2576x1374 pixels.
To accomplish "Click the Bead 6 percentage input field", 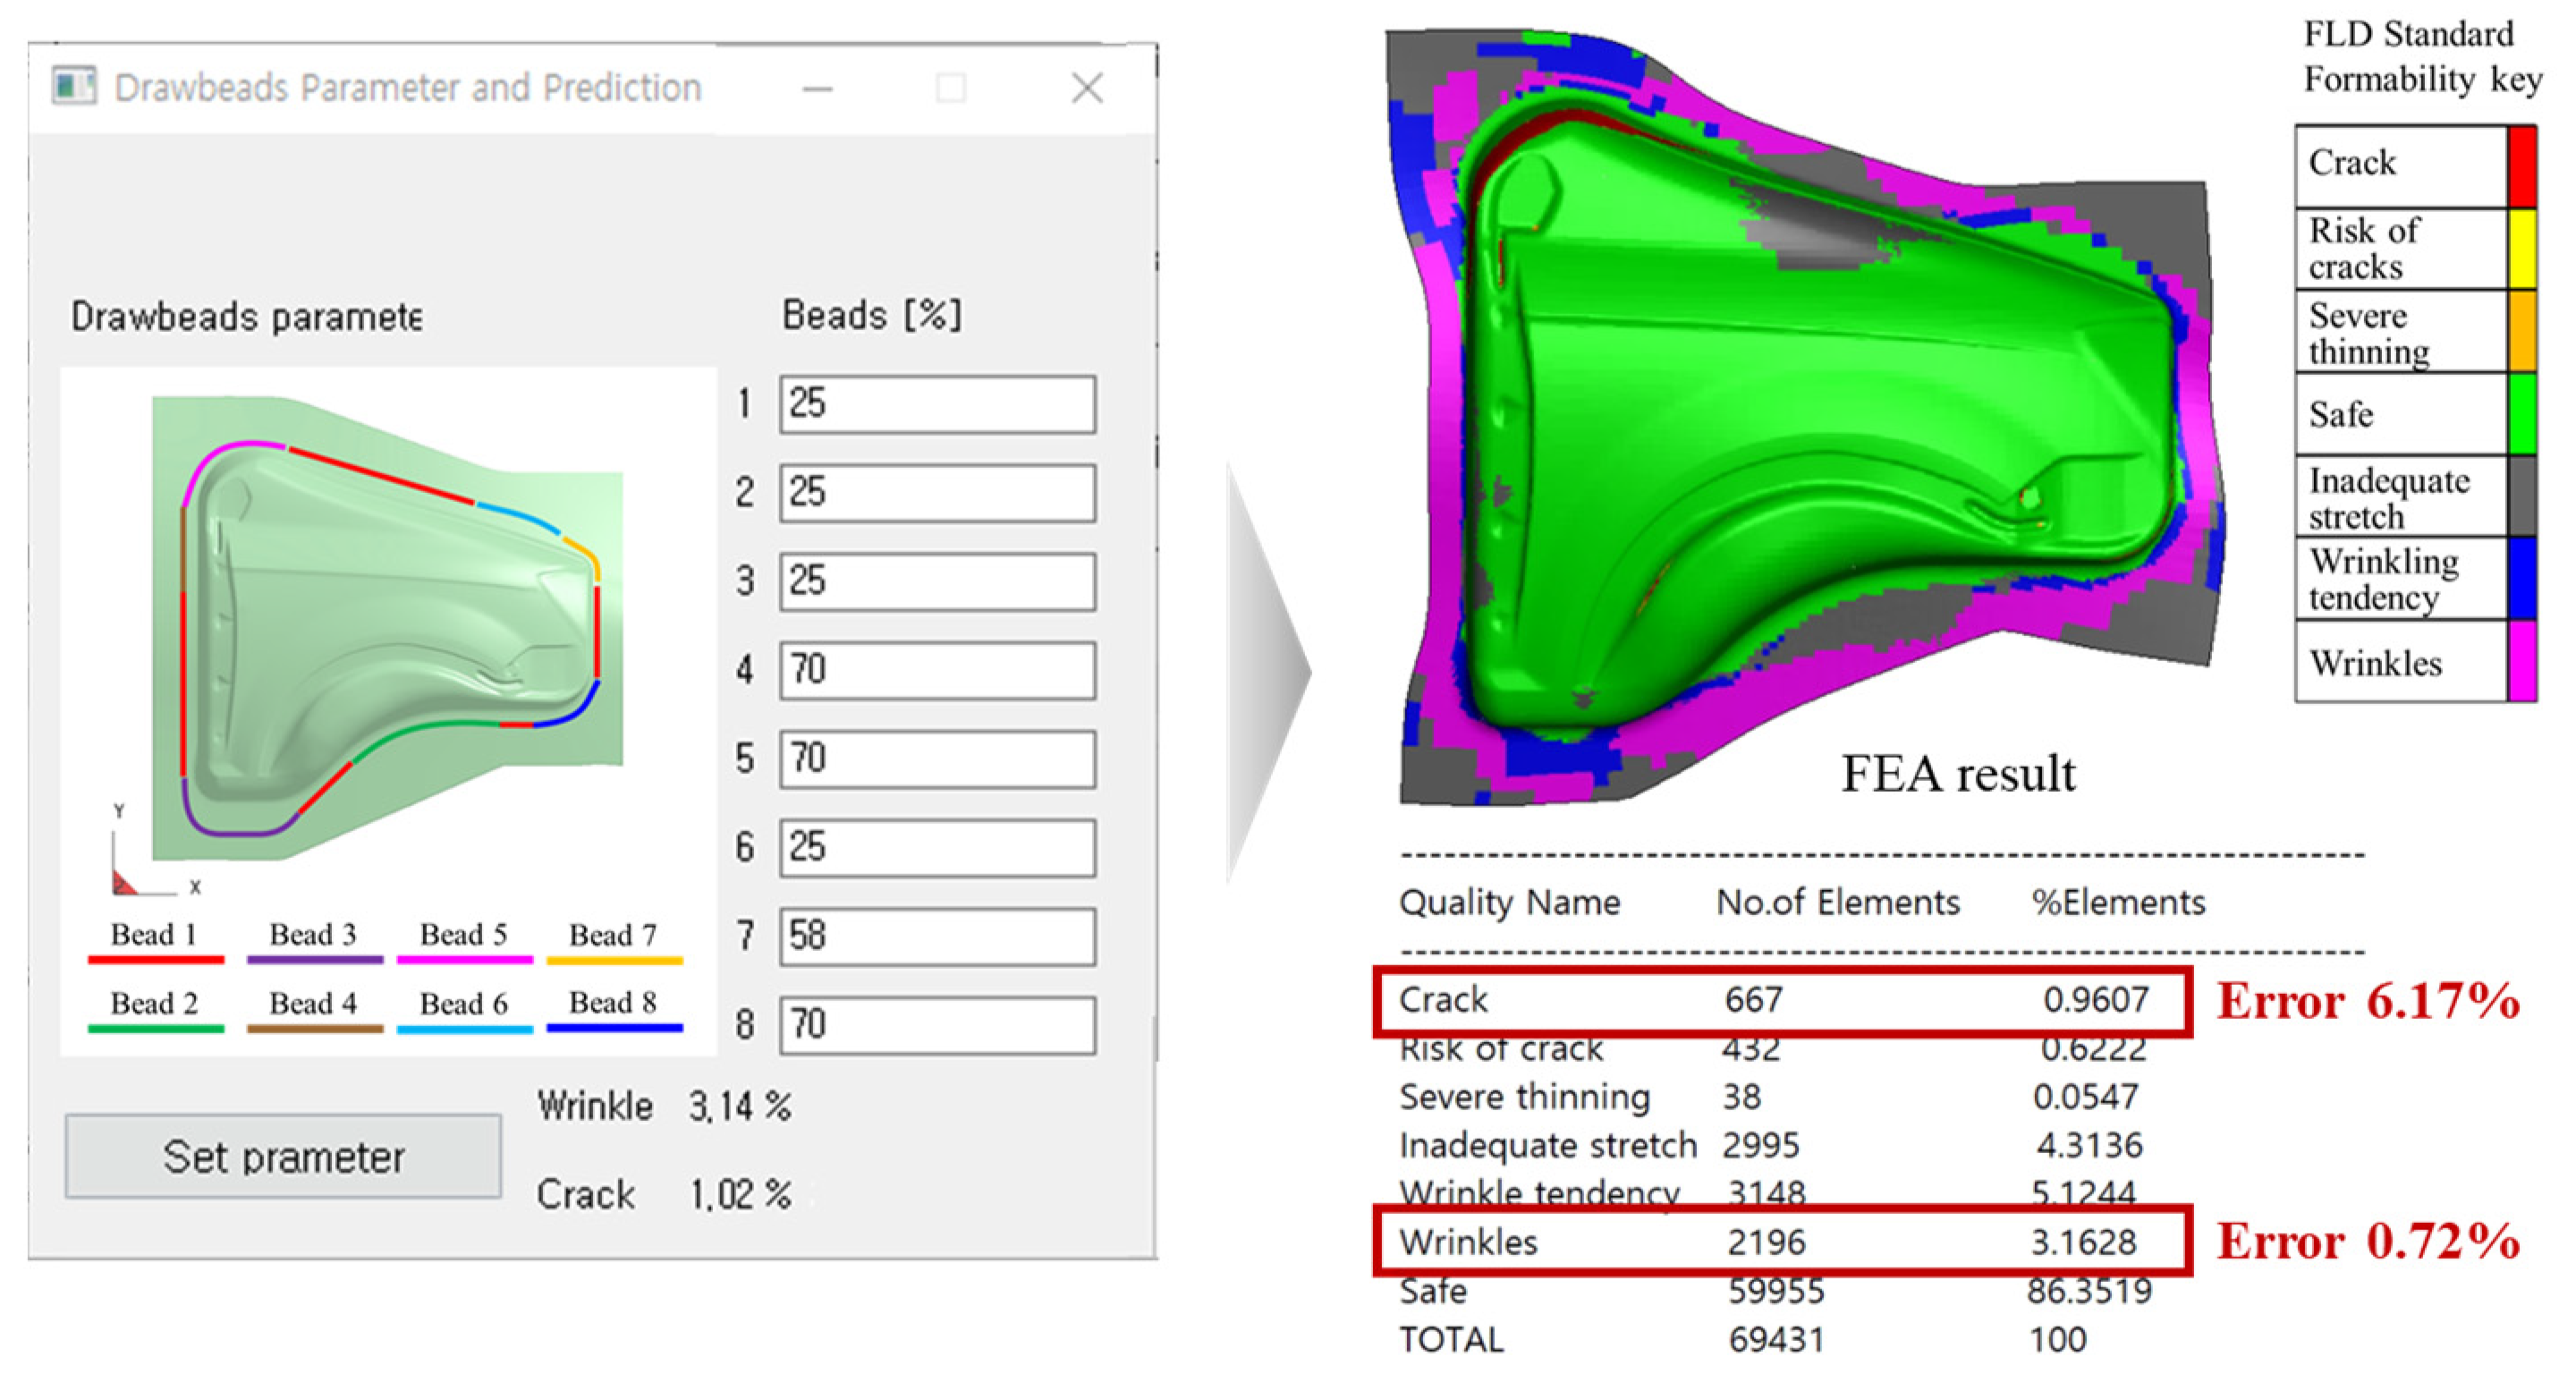I will (937, 848).
